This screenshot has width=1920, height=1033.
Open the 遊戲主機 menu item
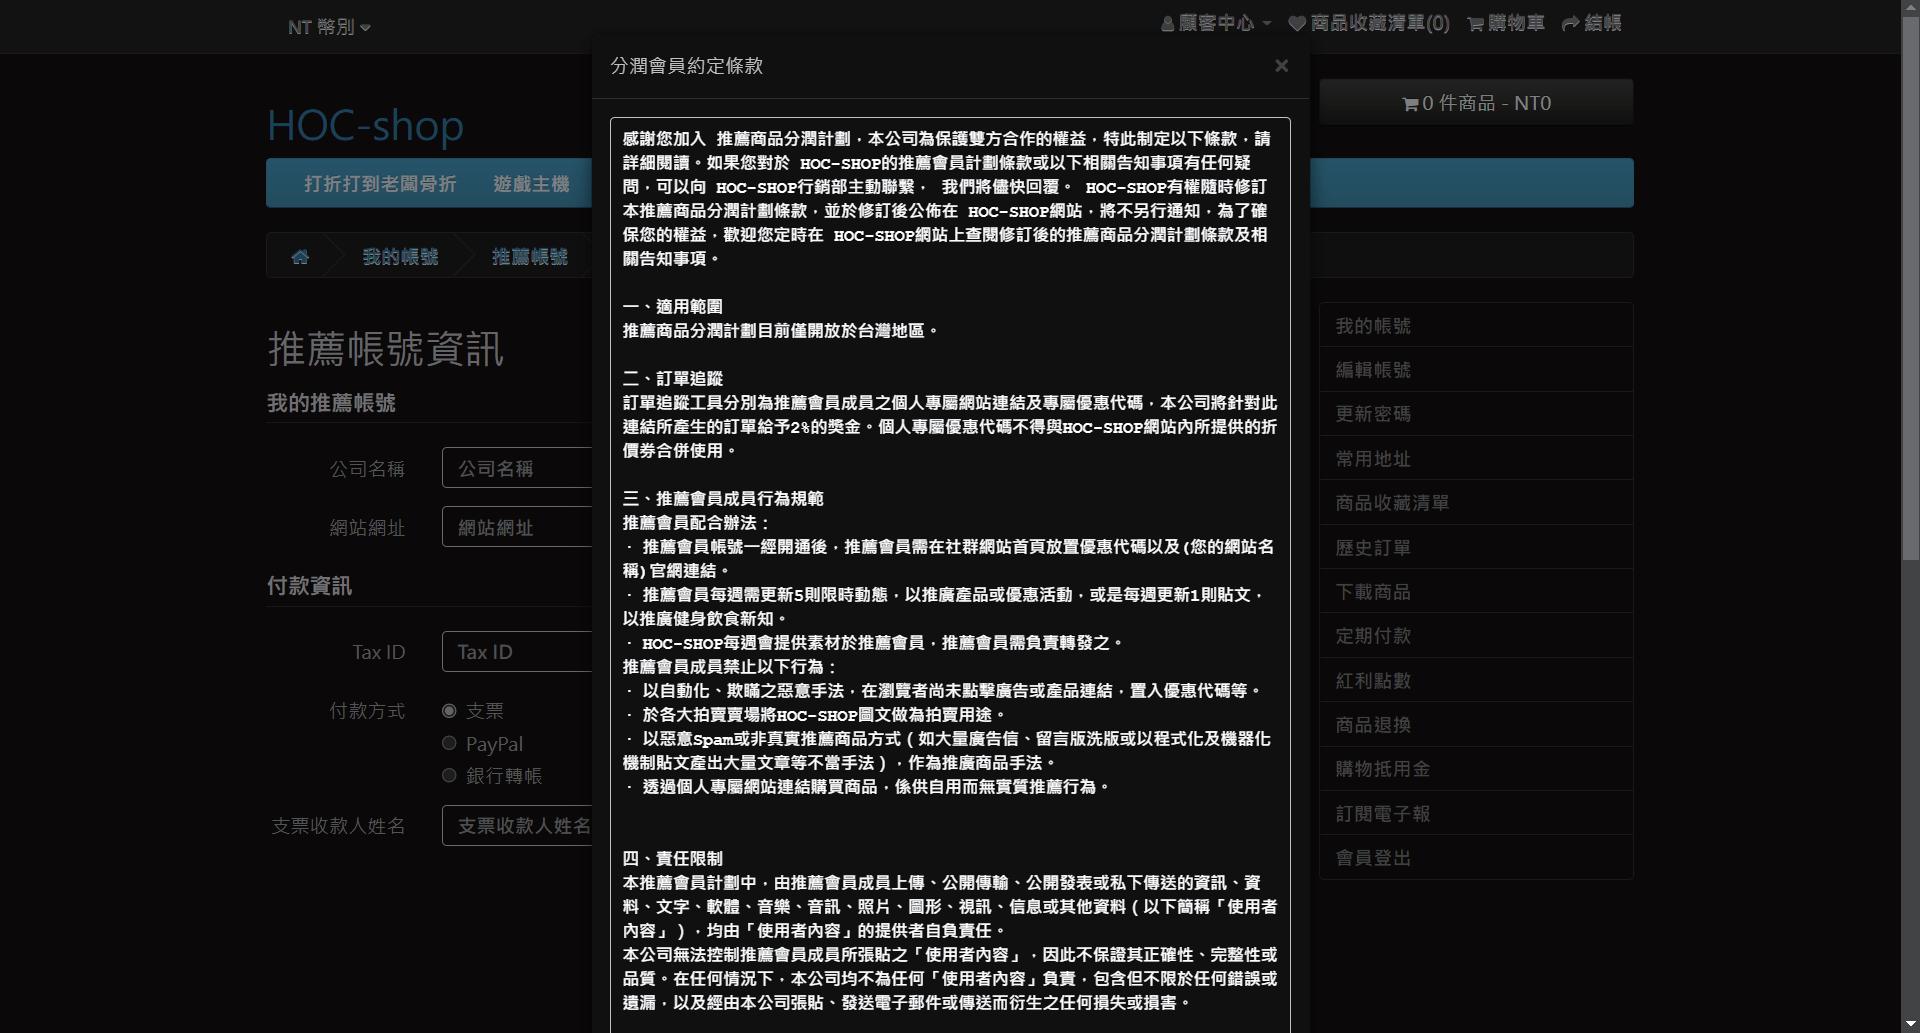(x=531, y=184)
